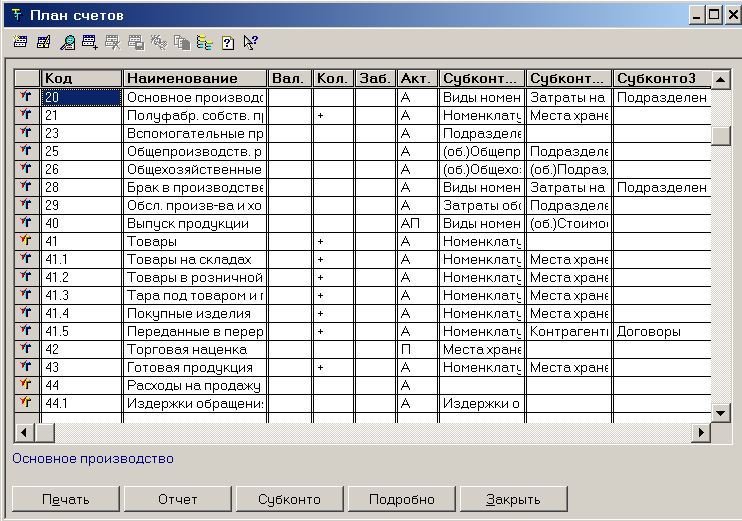Click the Субконто3 column header

[660, 78]
